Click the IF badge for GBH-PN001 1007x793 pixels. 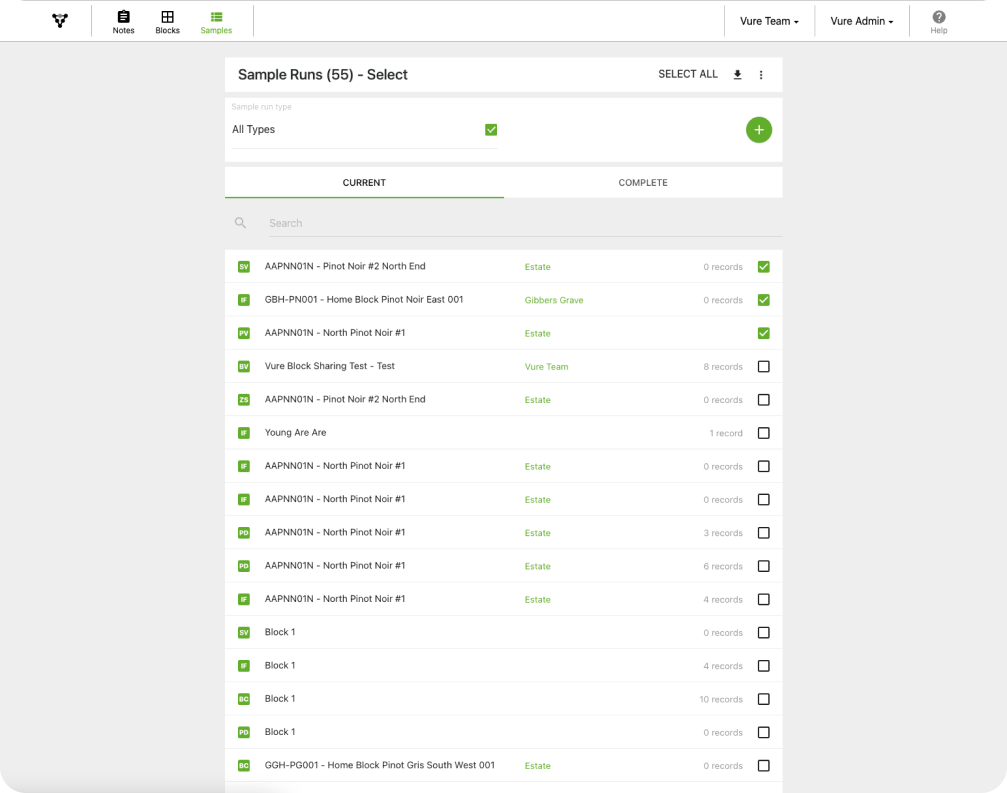click(x=244, y=300)
